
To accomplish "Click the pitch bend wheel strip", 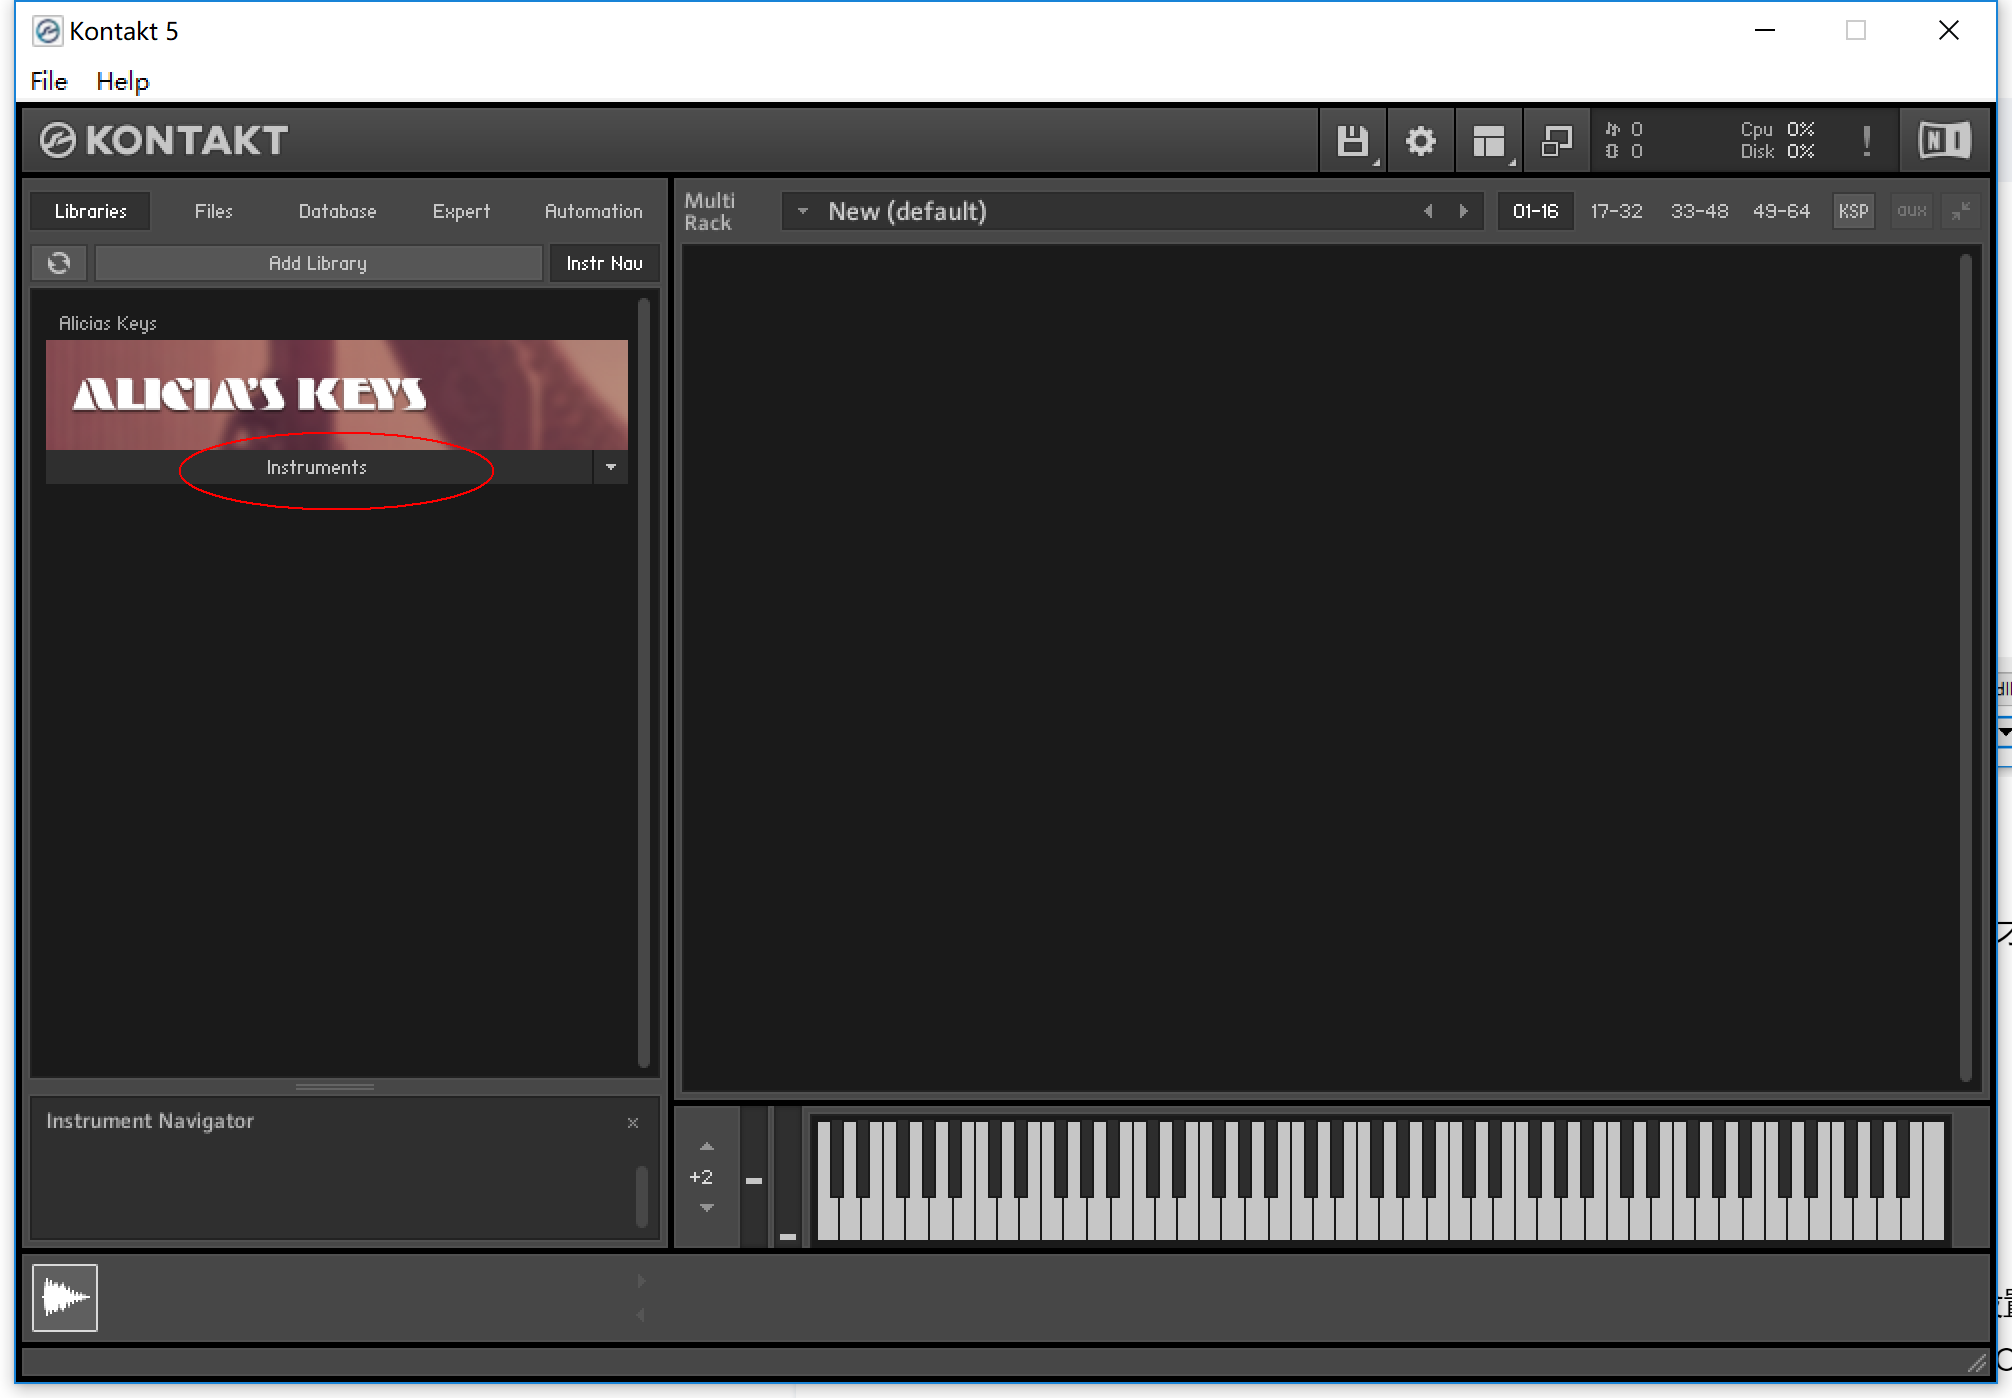I will coord(754,1177).
